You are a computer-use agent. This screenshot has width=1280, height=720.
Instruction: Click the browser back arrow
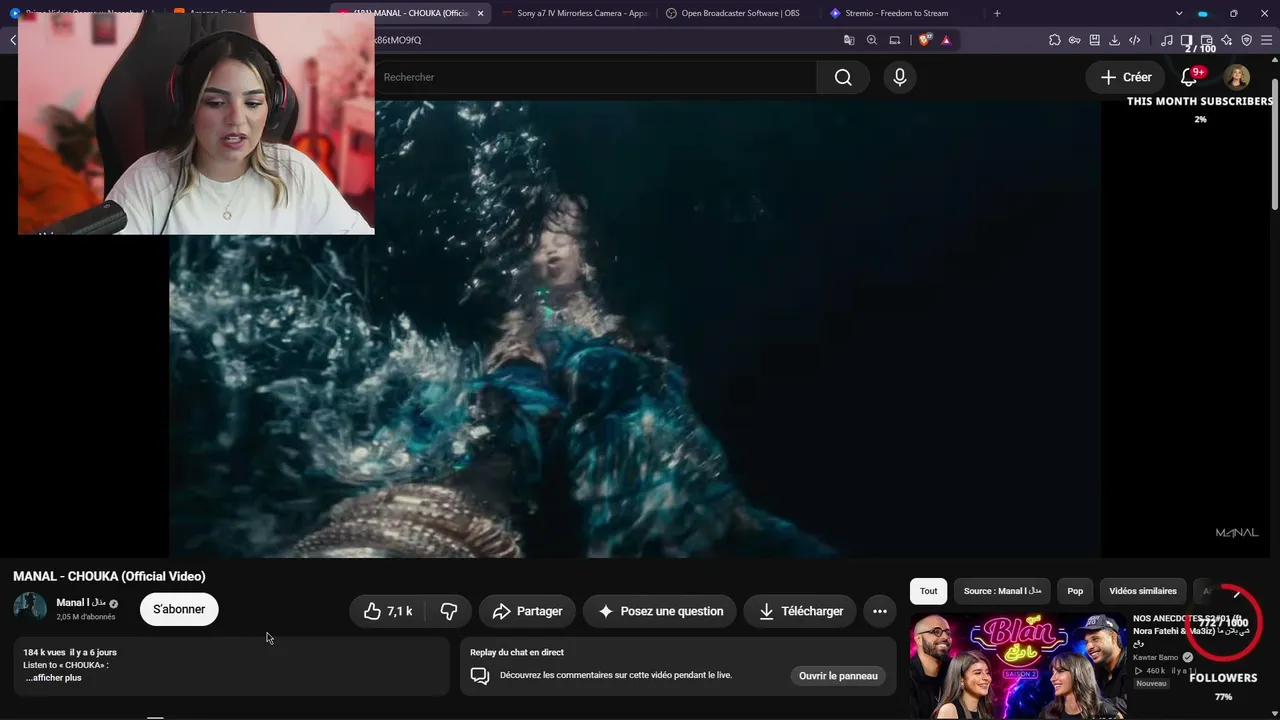pyautogui.click(x=12, y=40)
